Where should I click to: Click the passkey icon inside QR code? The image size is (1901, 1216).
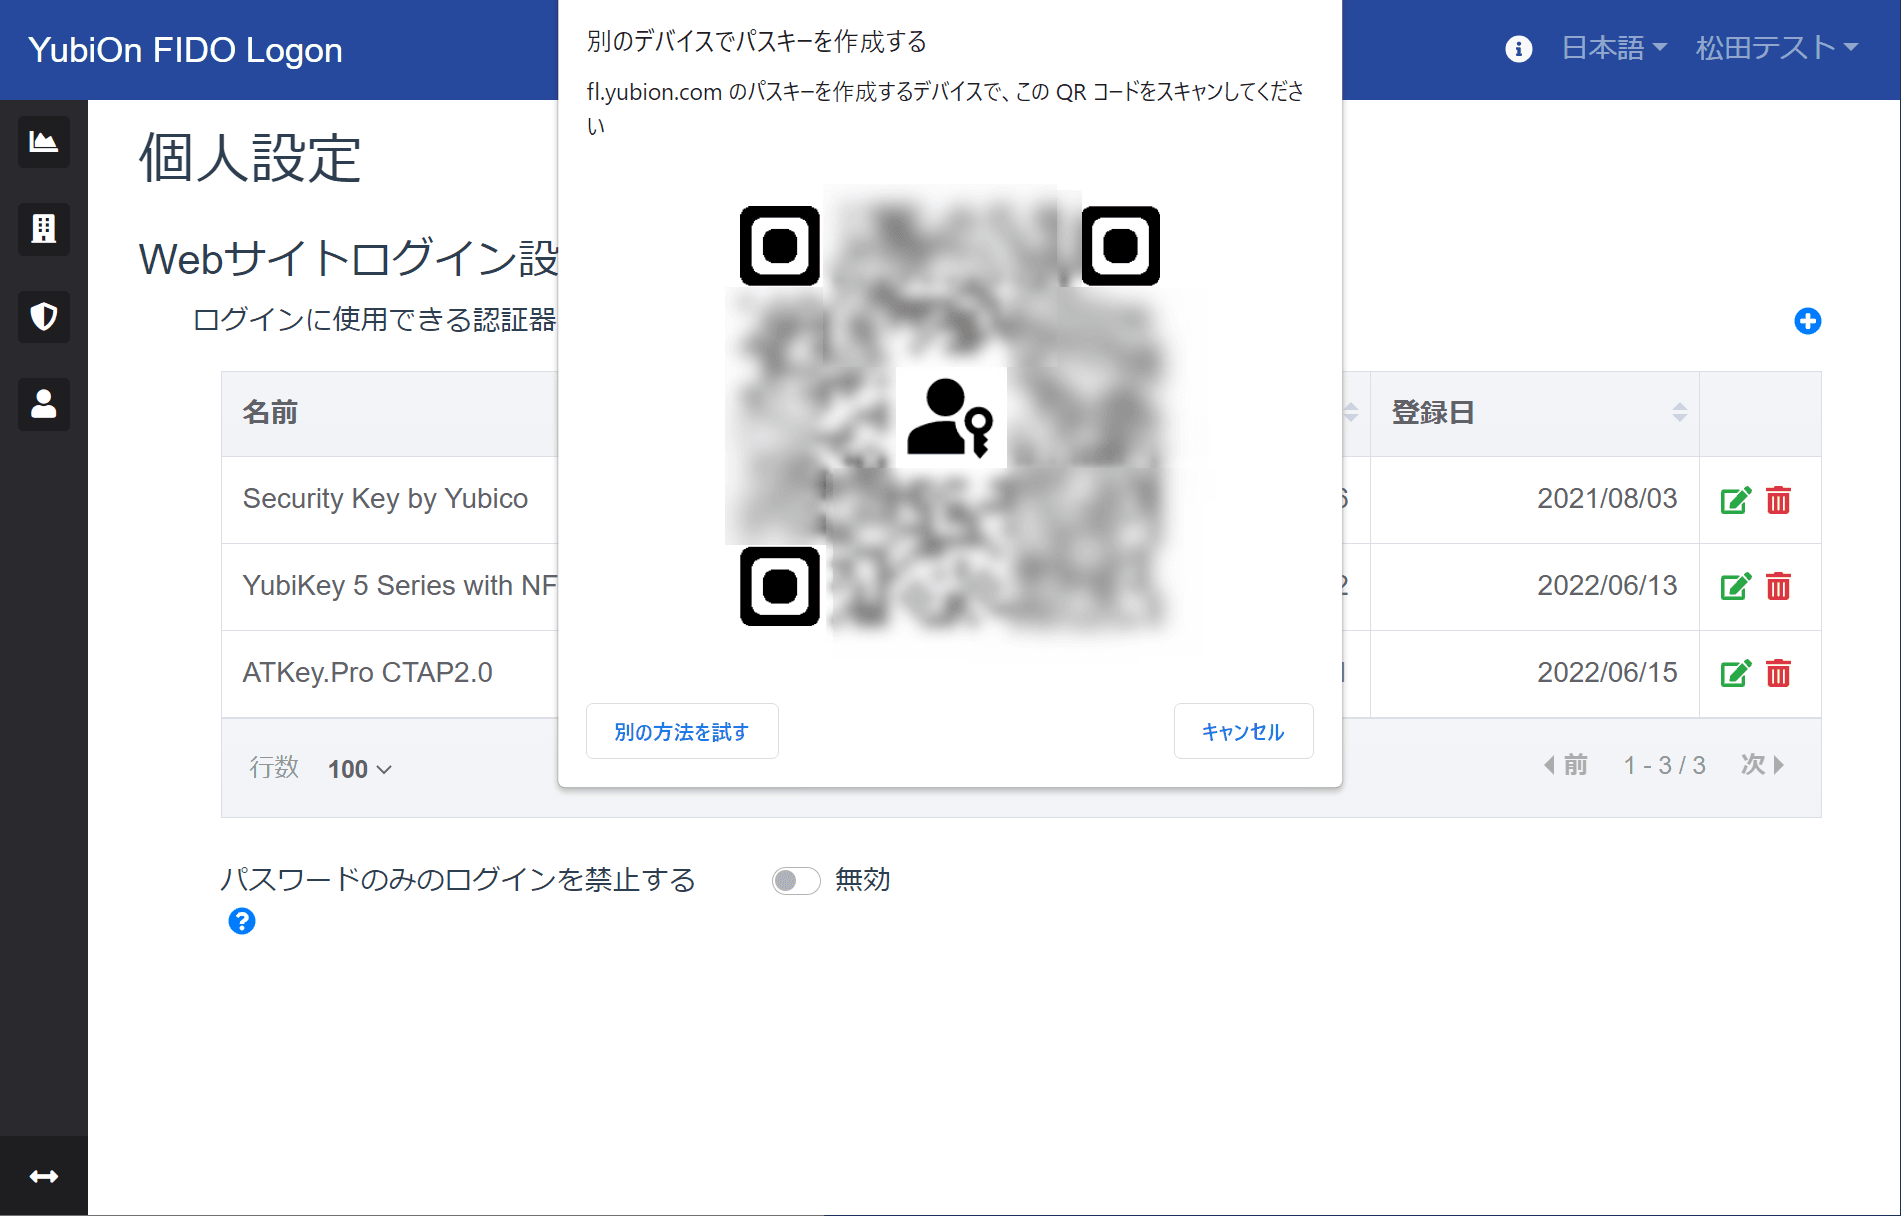click(x=950, y=418)
